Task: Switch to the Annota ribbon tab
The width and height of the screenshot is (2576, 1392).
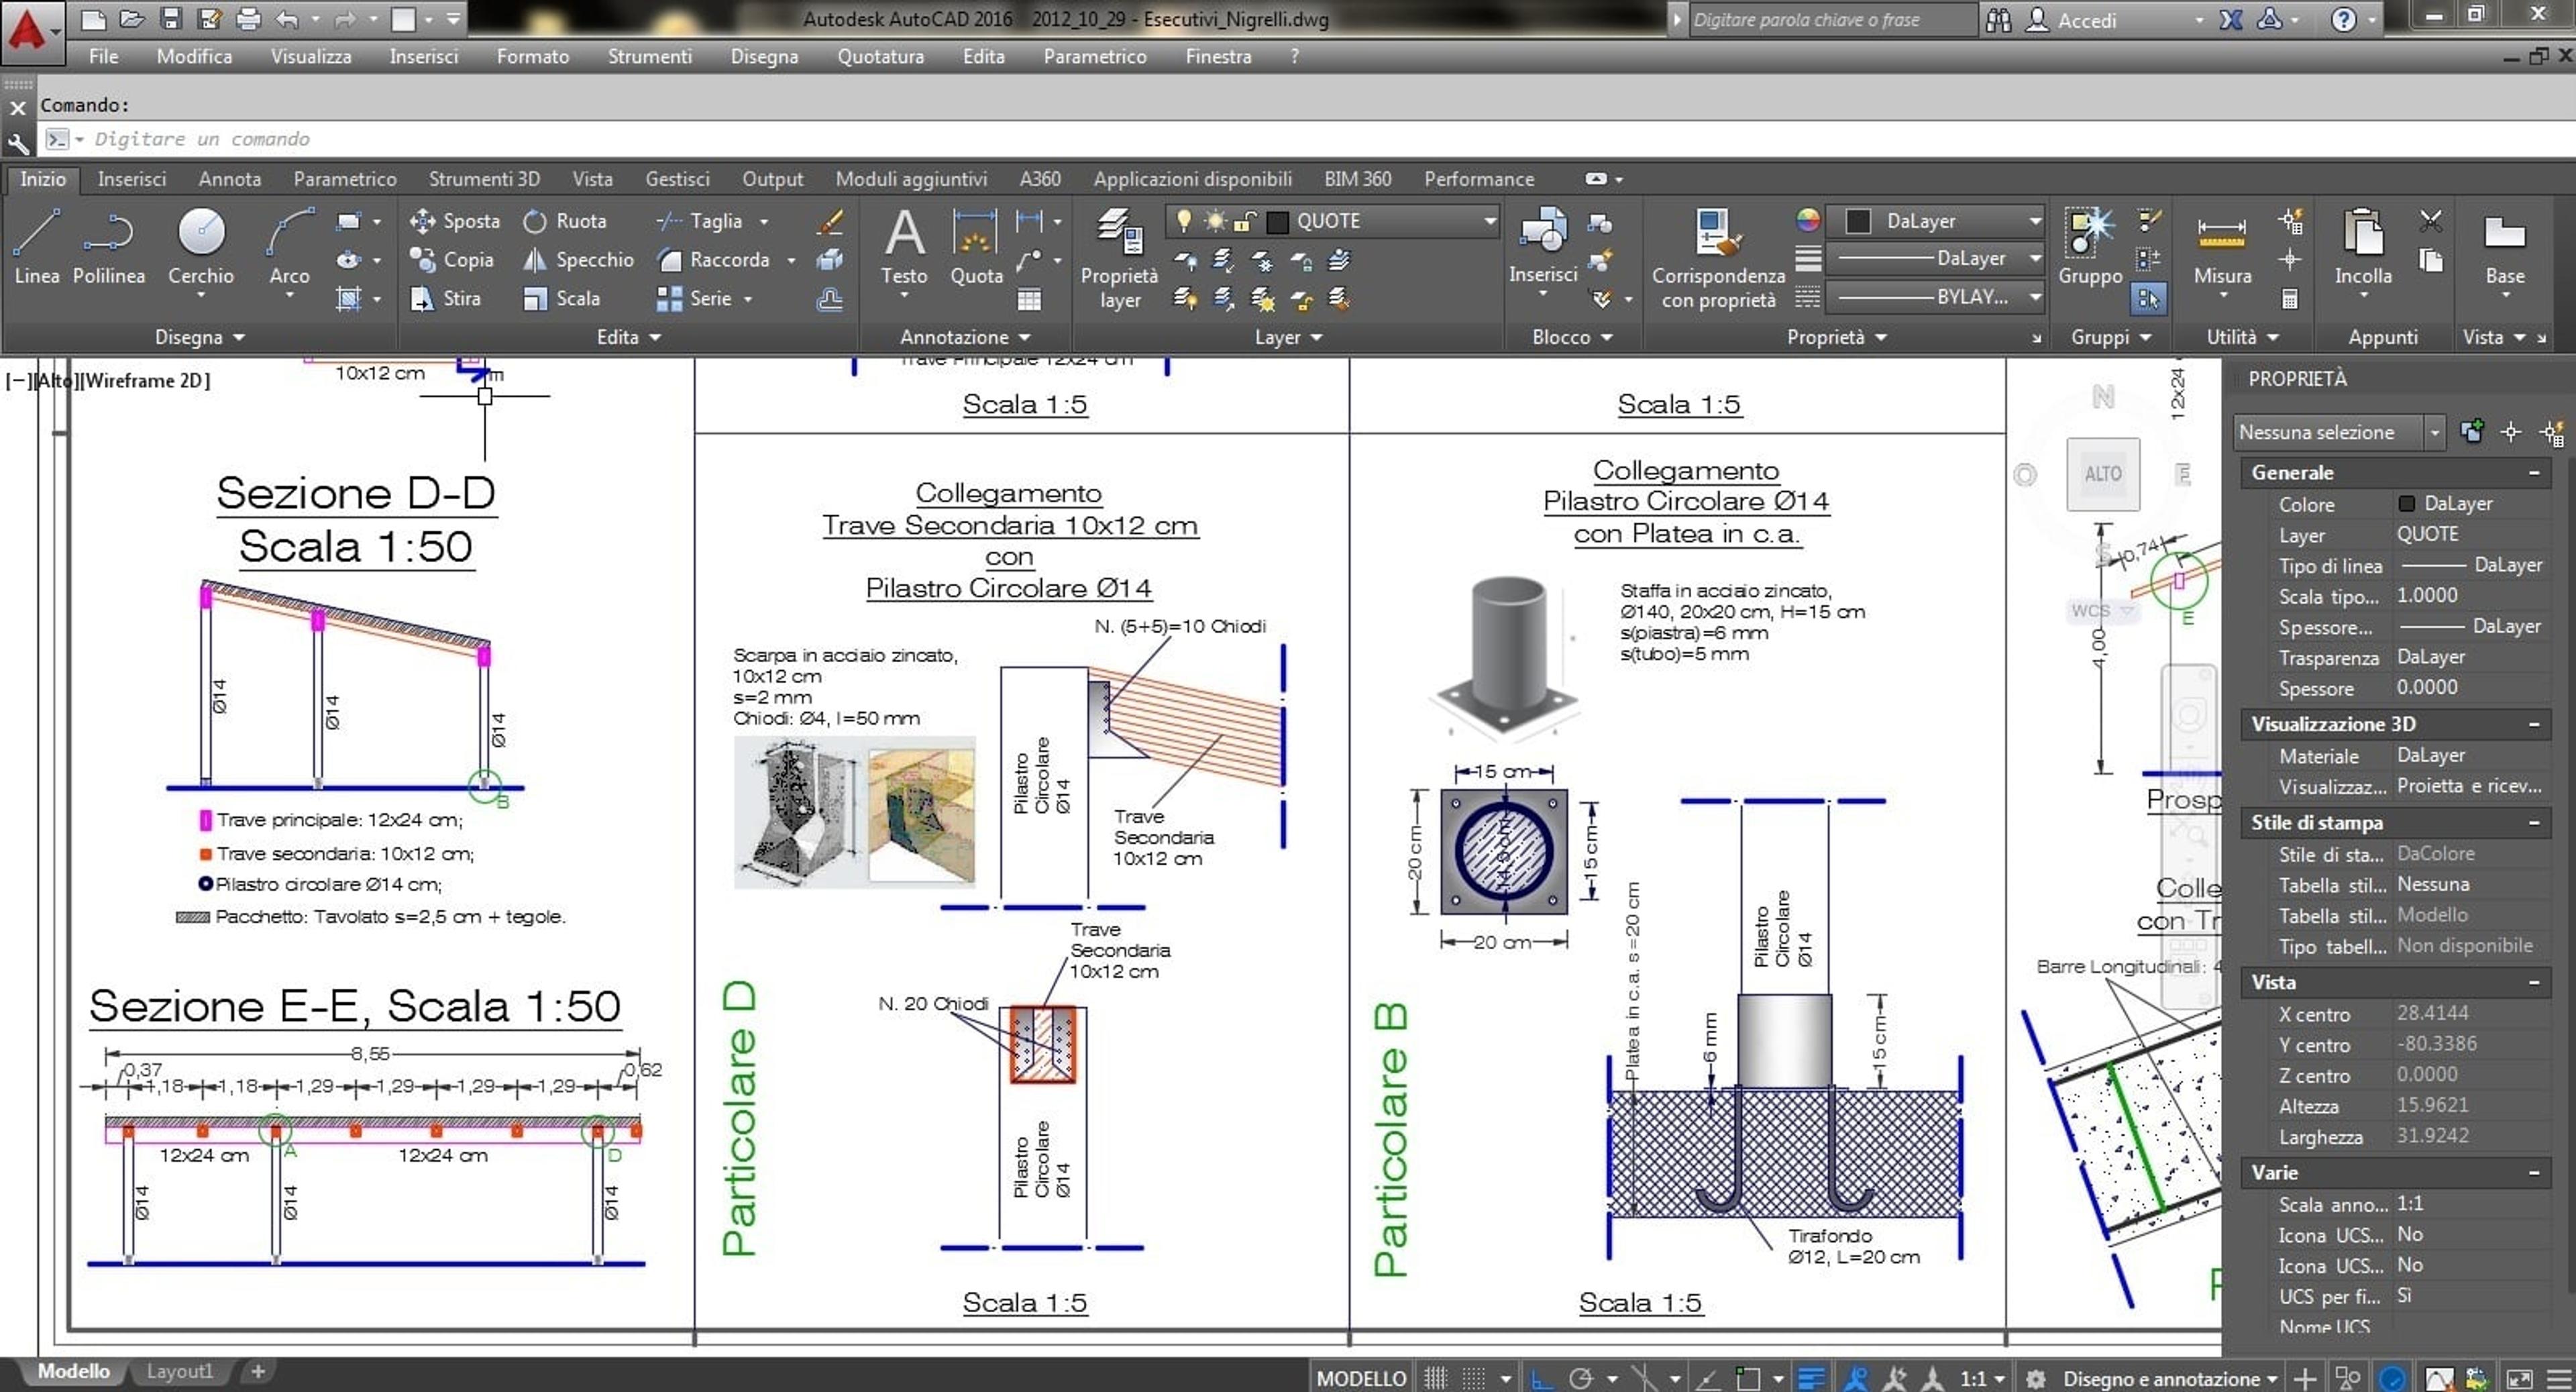Action: (x=229, y=179)
